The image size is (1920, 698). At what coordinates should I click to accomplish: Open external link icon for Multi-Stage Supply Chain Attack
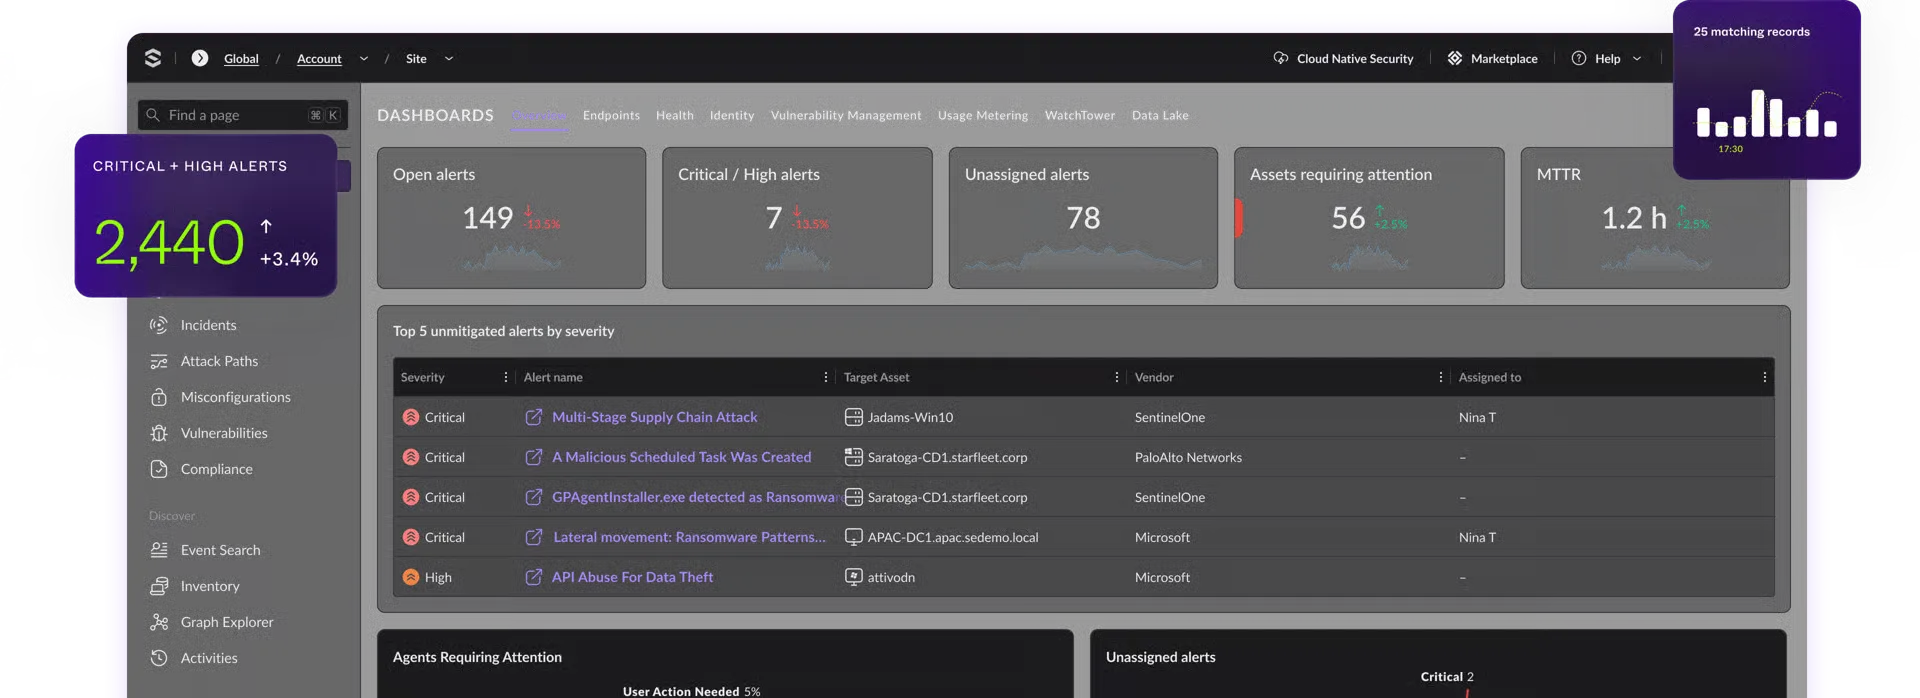(534, 417)
